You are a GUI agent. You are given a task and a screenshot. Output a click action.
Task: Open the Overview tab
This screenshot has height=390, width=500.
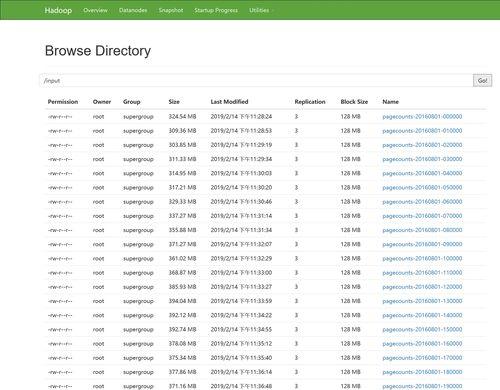[95, 10]
